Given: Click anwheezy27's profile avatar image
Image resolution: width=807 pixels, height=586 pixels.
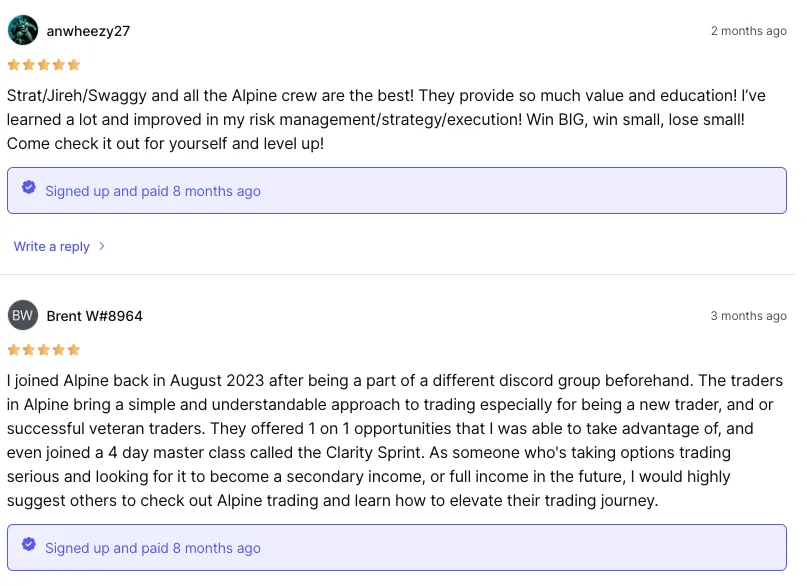Looking at the screenshot, I should (x=22, y=31).
